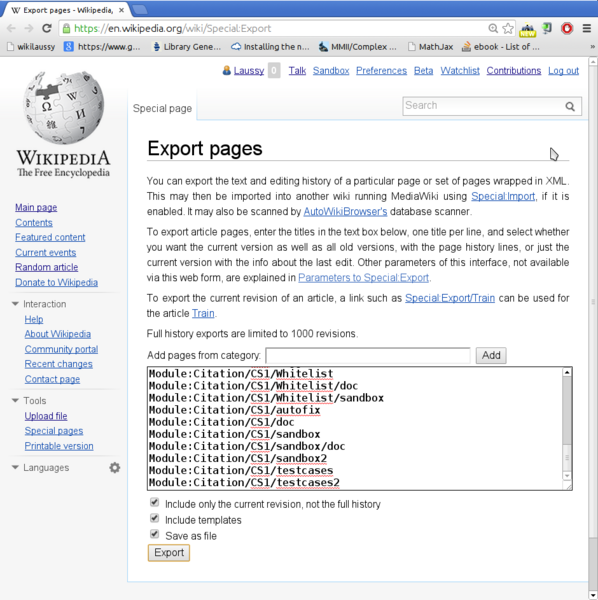Screen dimensions: 598x600
Task: Click the green padlock security icon
Action: pyautogui.click(x=66, y=28)
